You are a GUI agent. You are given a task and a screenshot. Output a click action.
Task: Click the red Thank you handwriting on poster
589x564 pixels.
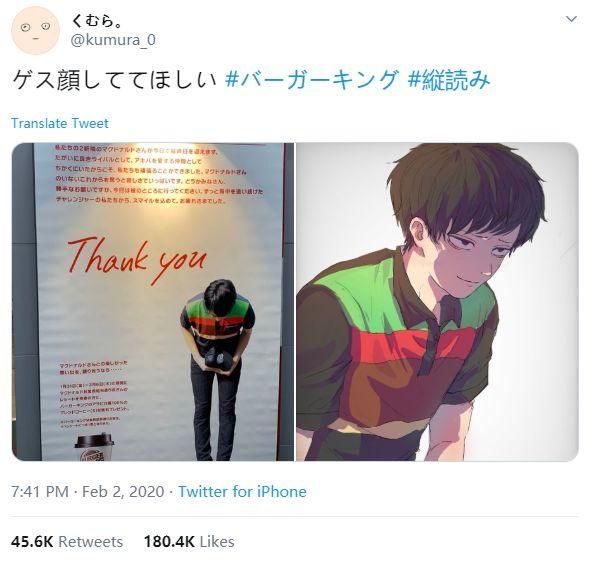[137, 259]
